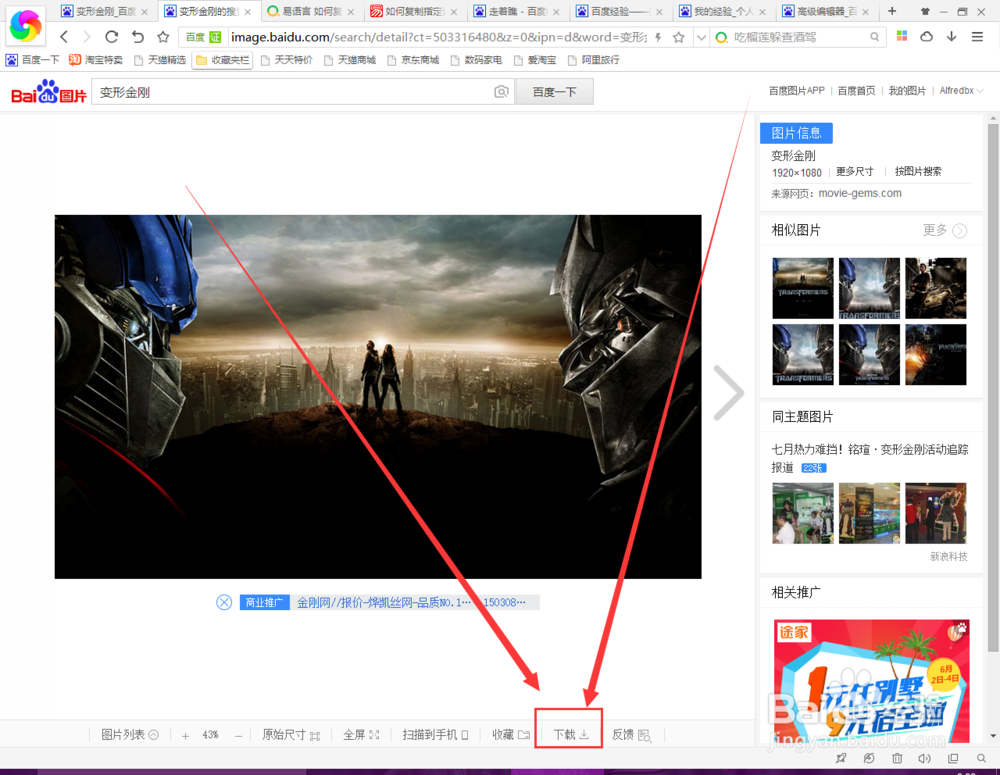Screen dimensions: 1000x775
Task: Click the zoom magnifier in status bar
Action: pos(981,758)
